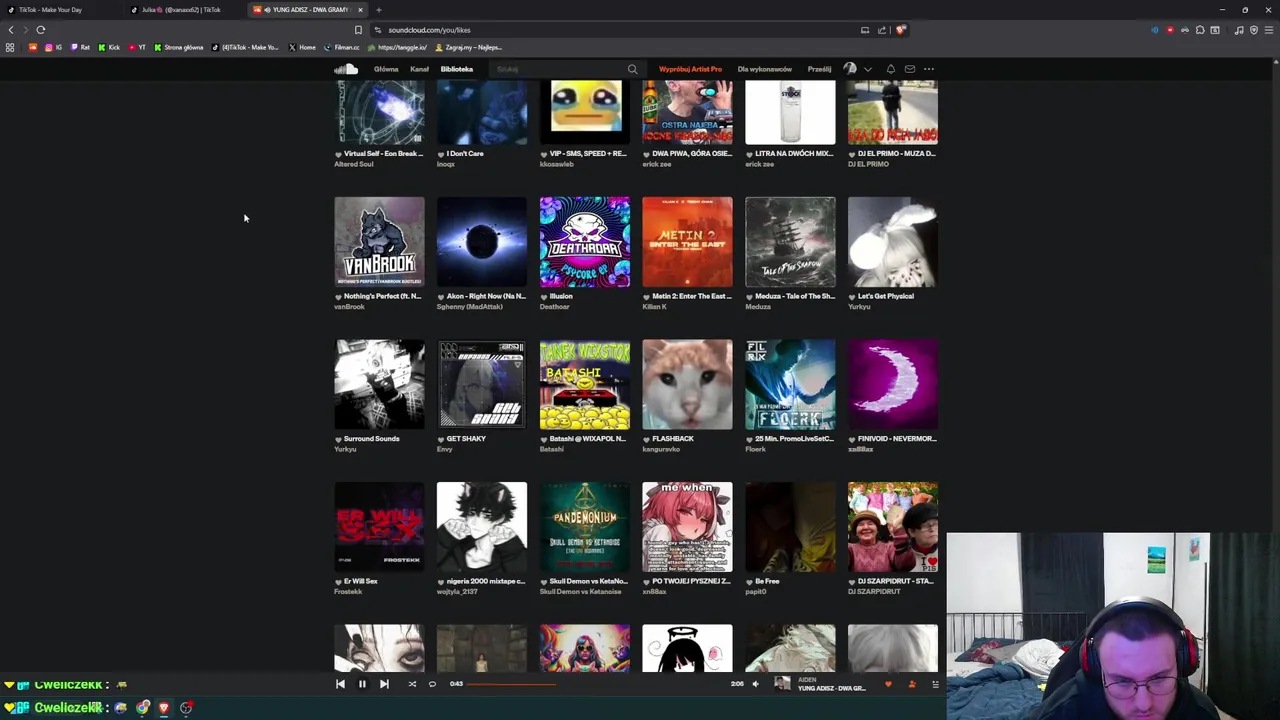Open the play queue list icon

click(x=935, y=684)
